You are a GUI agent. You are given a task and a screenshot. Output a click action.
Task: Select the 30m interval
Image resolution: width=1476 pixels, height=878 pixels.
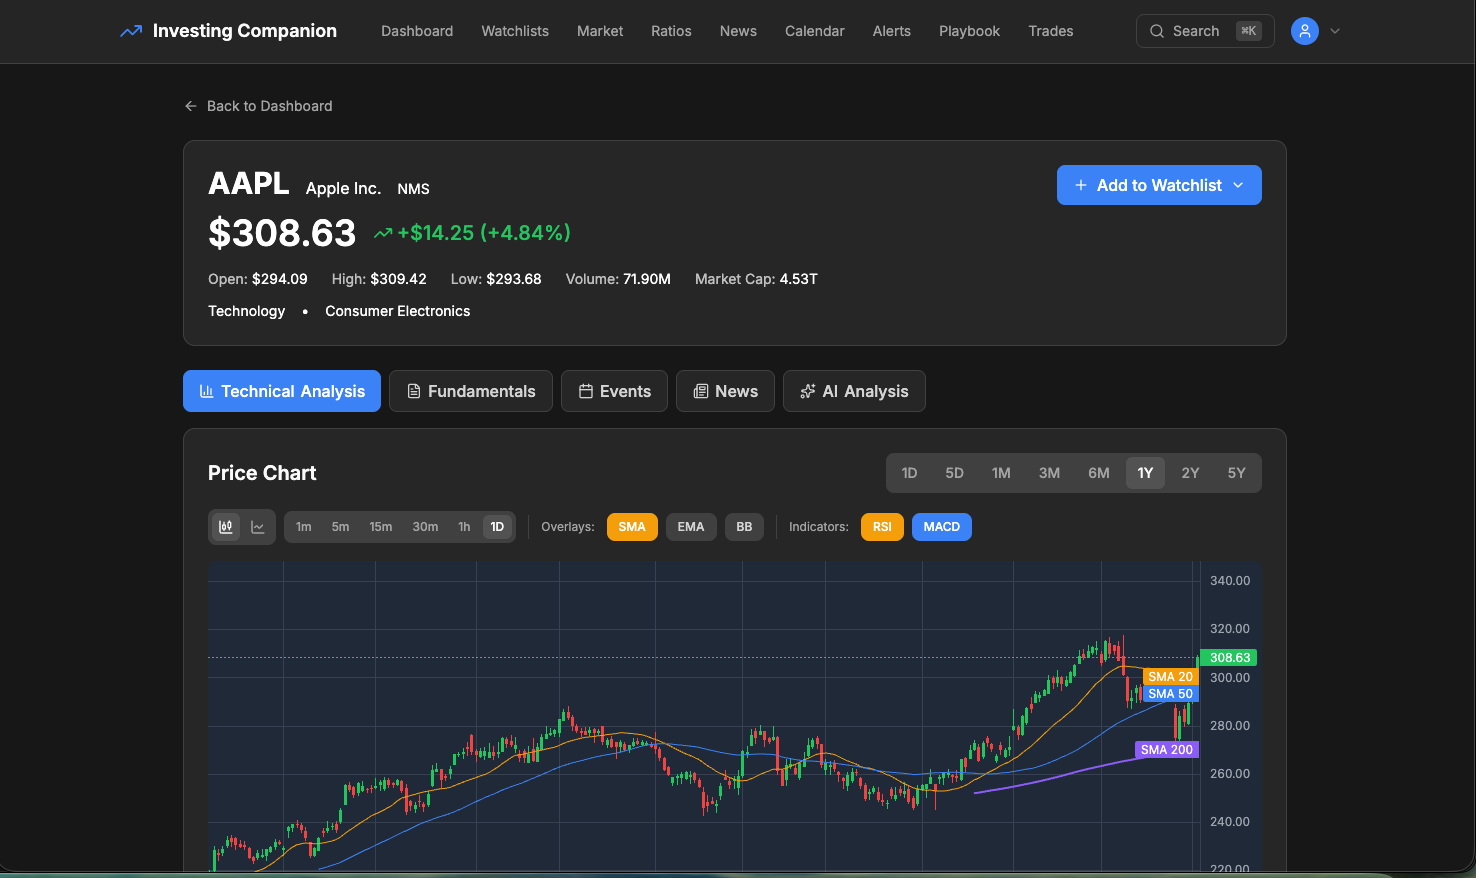click(x=425, y=527)
